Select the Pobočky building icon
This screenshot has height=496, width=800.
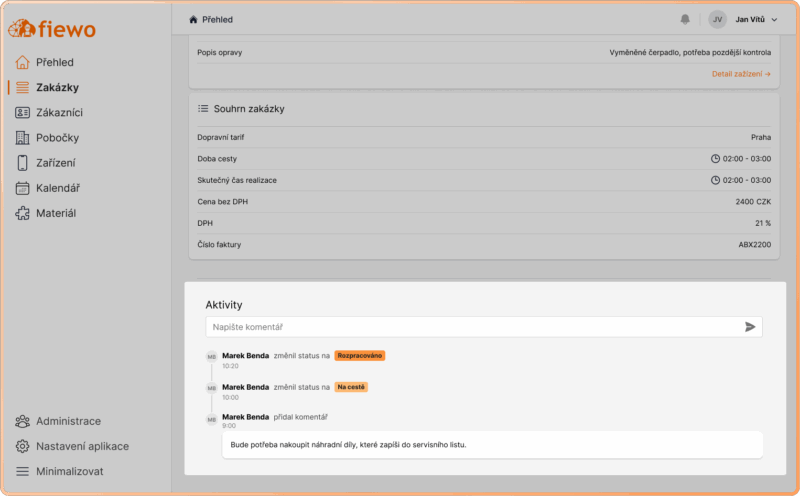pyautogui.click(x=22, y=138)
